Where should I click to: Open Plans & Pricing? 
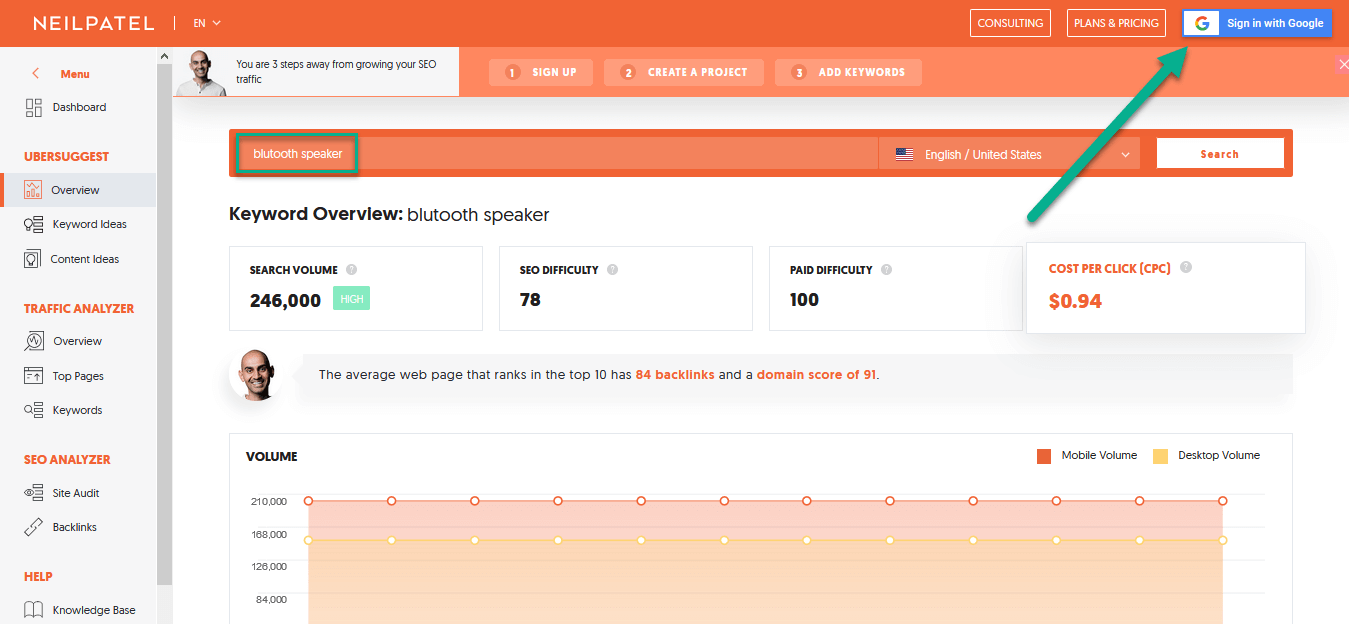pyautogui.click(x=1116, y=23)
